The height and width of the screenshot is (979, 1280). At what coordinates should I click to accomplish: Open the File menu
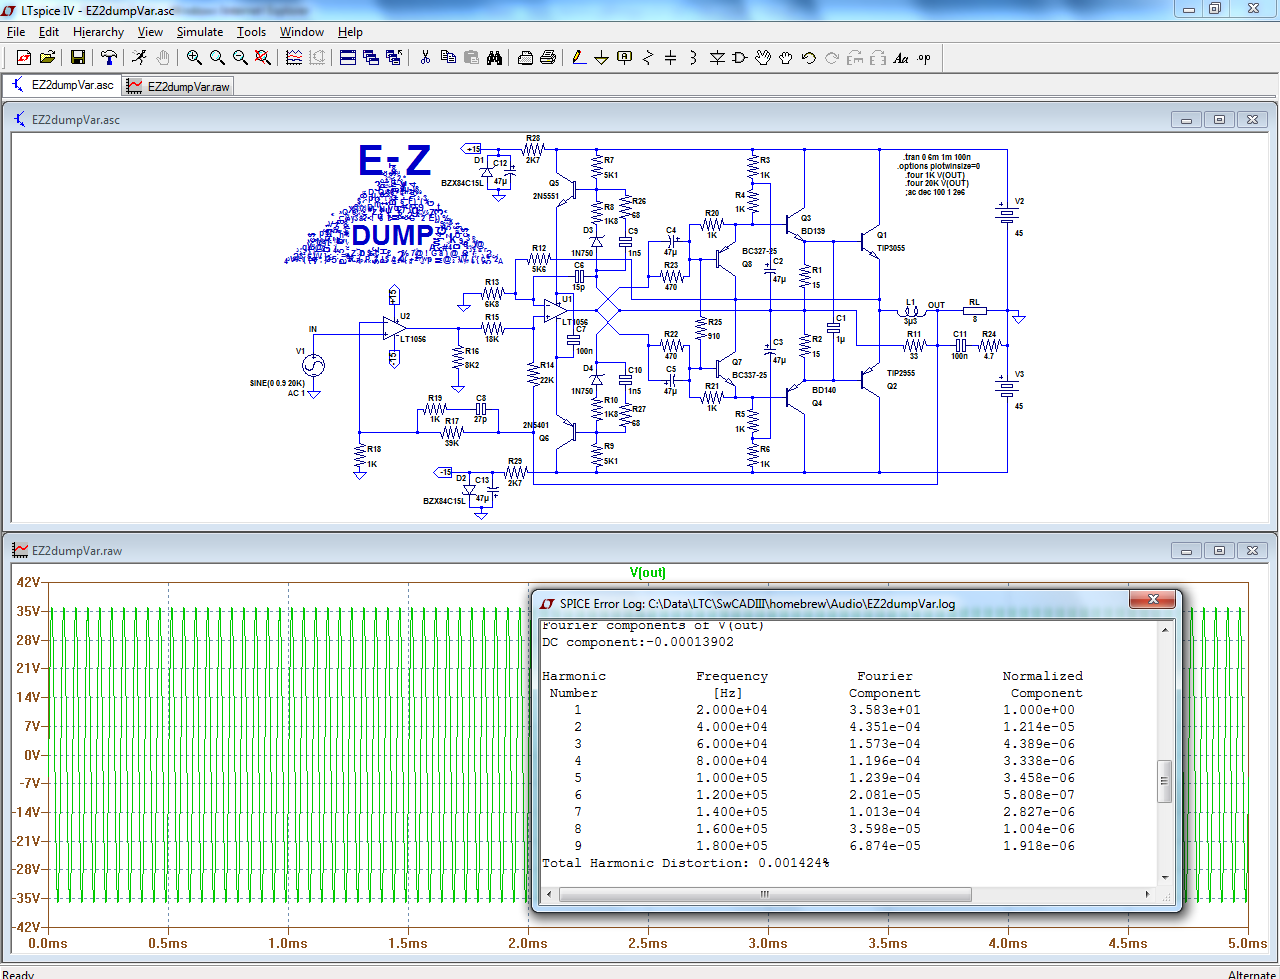point(16,32)
